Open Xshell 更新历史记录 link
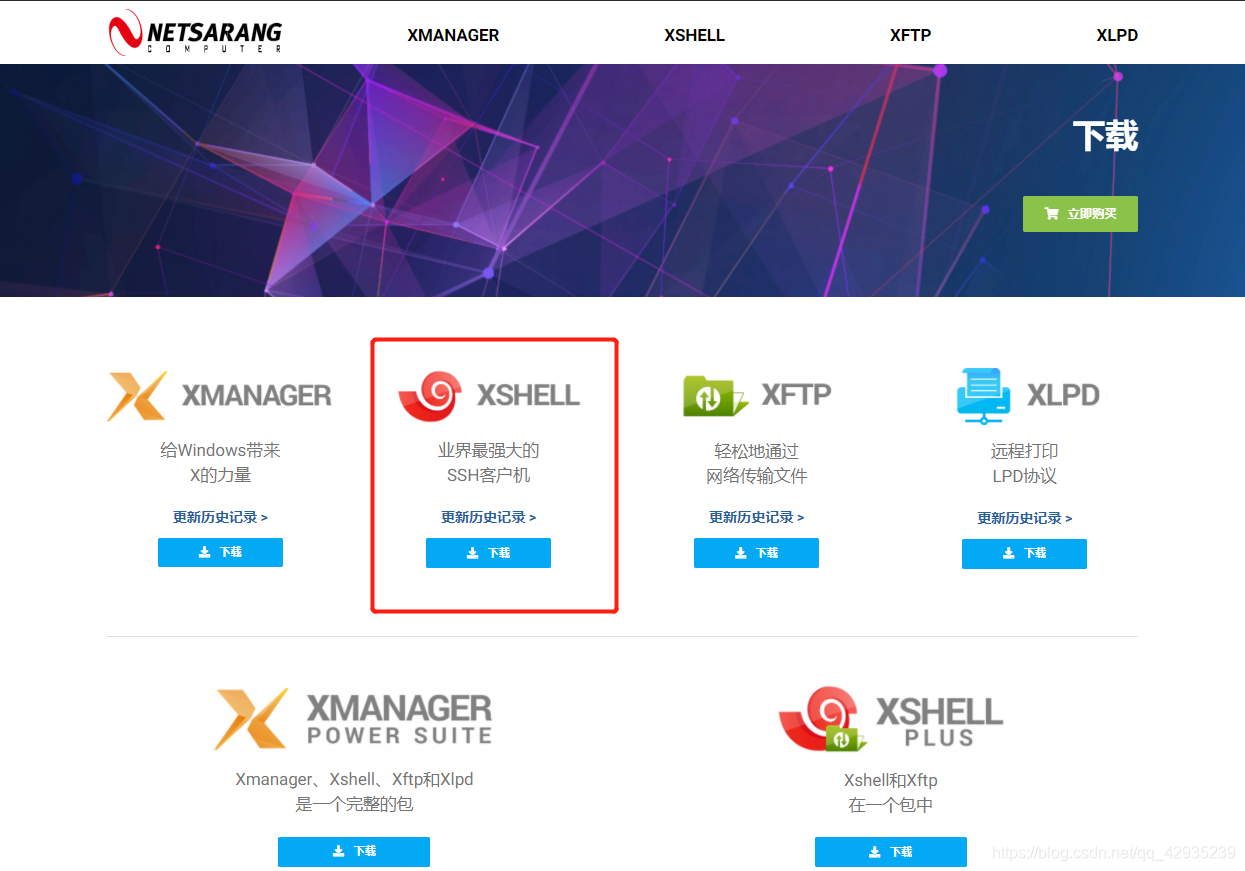Image resolution: width=1245 pixels, height=871 pixels. pyautogui.click(x=488, y=517)
